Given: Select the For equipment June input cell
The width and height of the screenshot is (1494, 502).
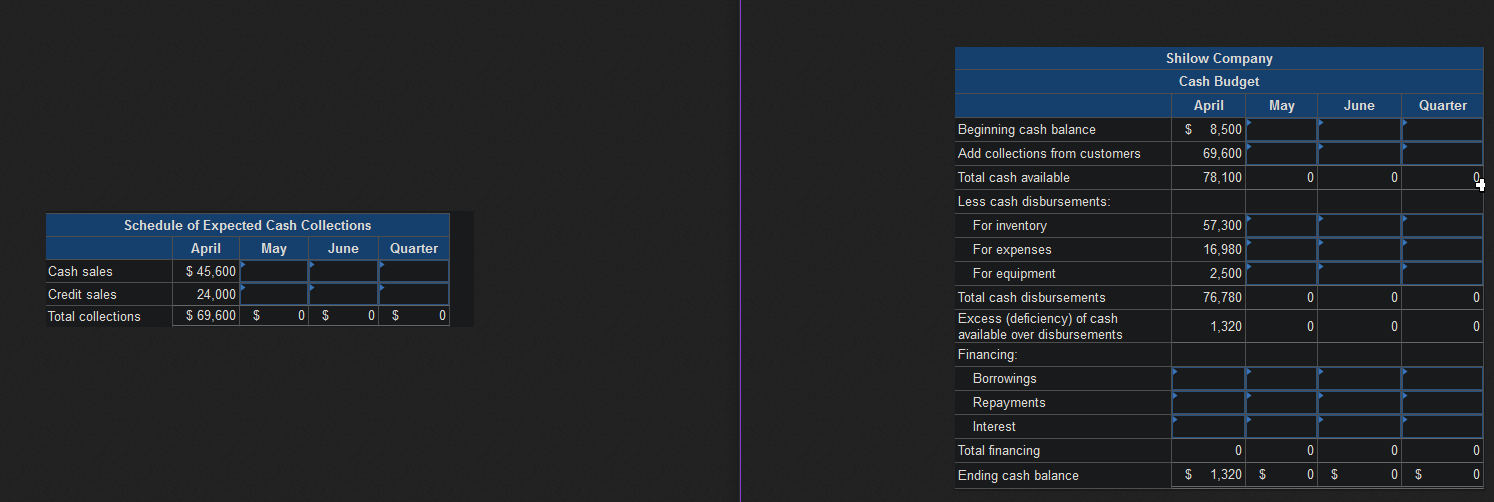Looking at the screenshot, I should coord(1359,273).
